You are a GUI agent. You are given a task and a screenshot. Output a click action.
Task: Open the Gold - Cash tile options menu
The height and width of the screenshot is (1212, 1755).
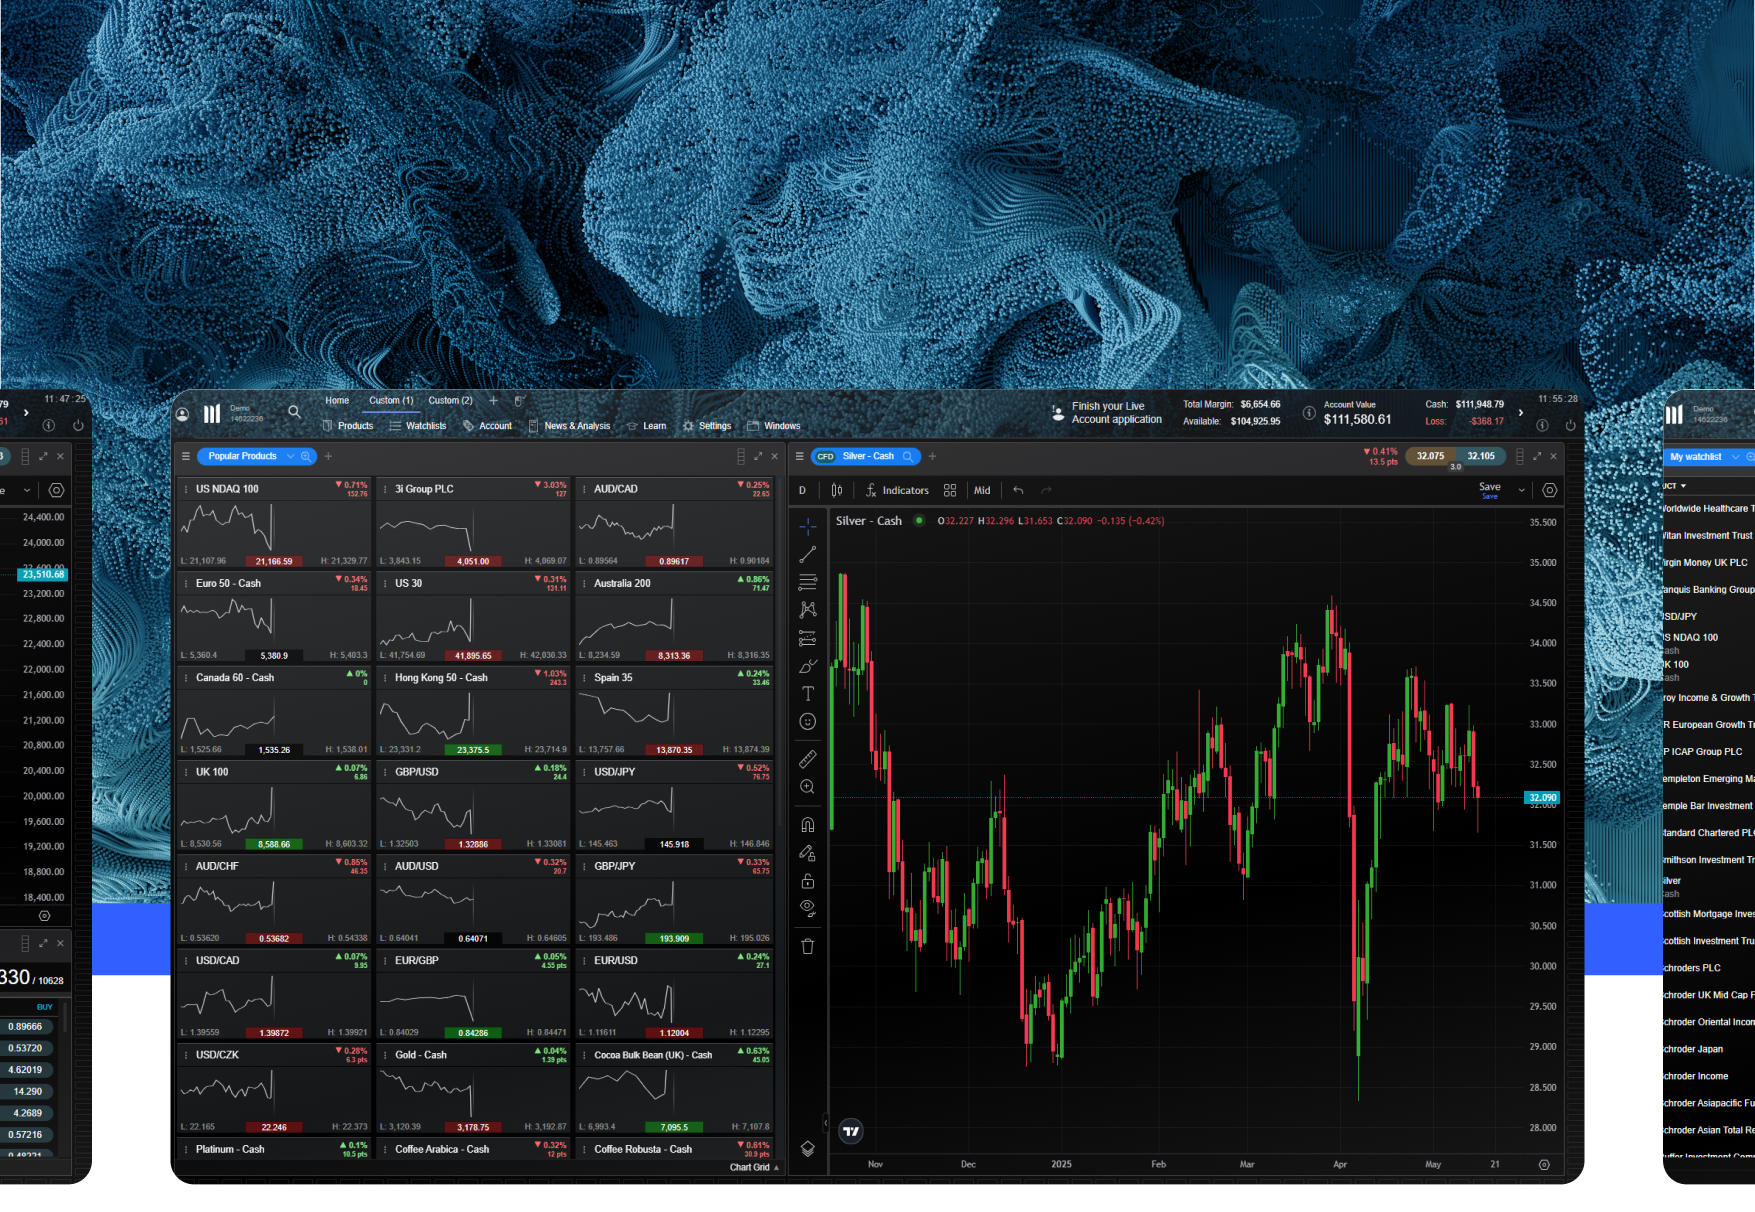[x=385, y=1055]
